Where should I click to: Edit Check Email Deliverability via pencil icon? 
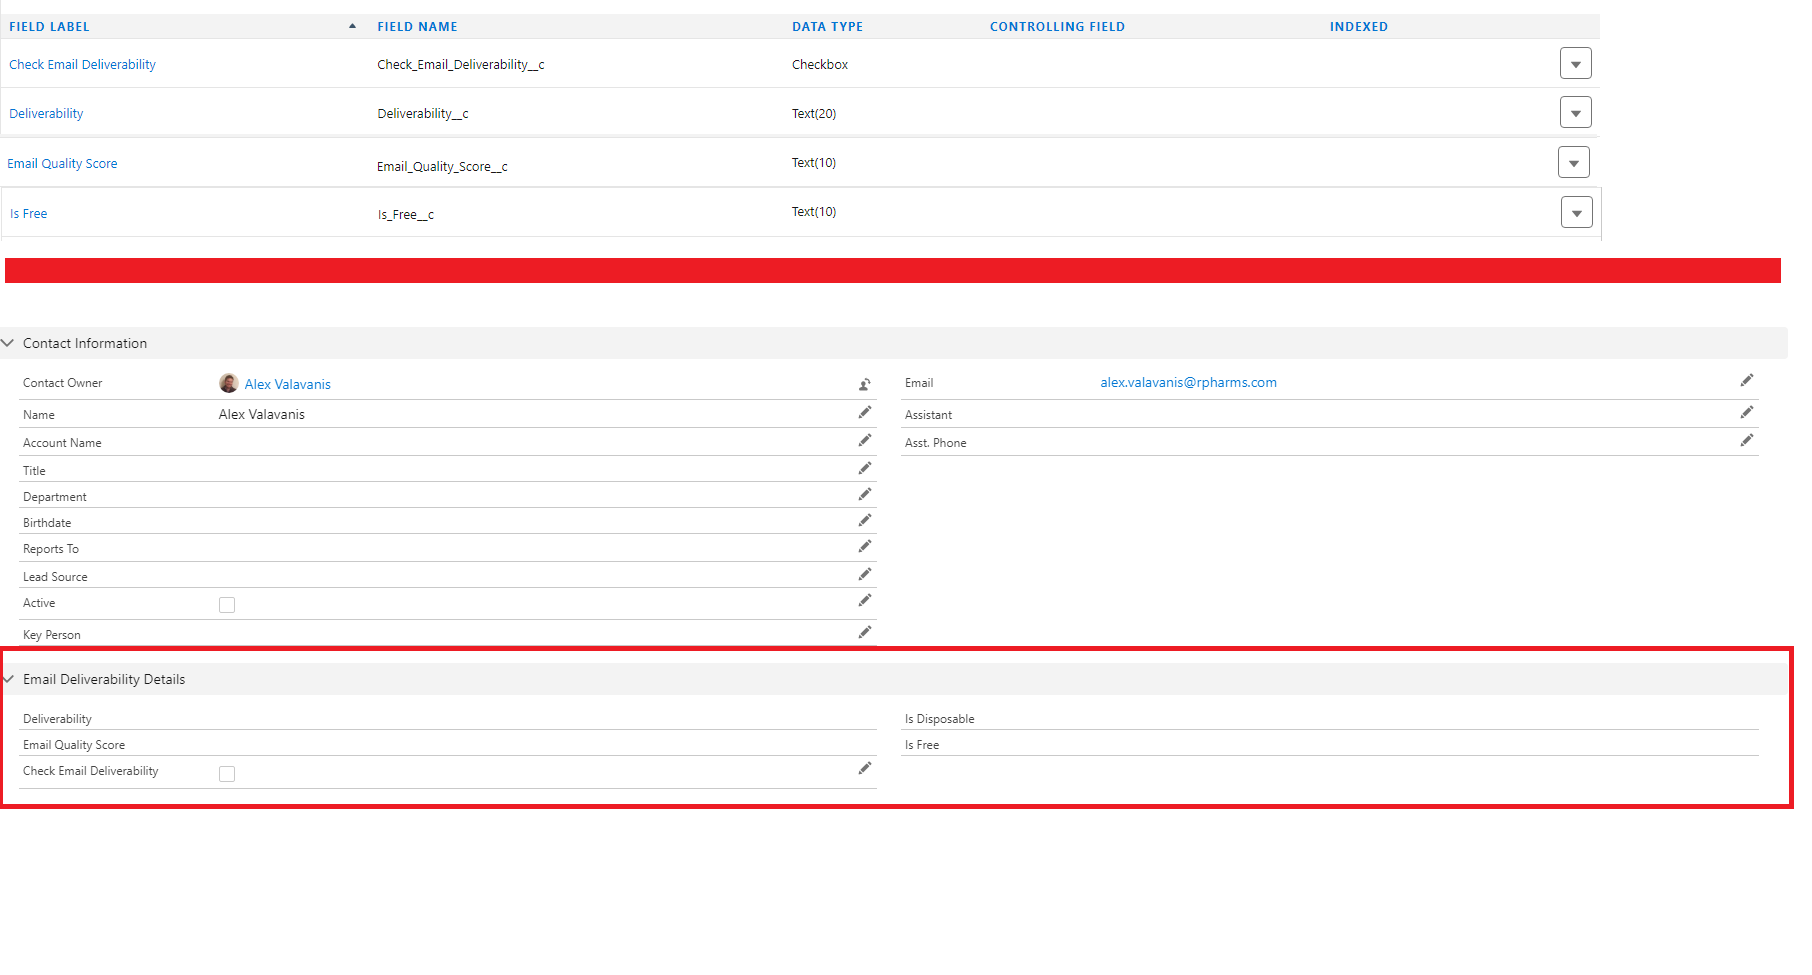[x=864, y=769]
